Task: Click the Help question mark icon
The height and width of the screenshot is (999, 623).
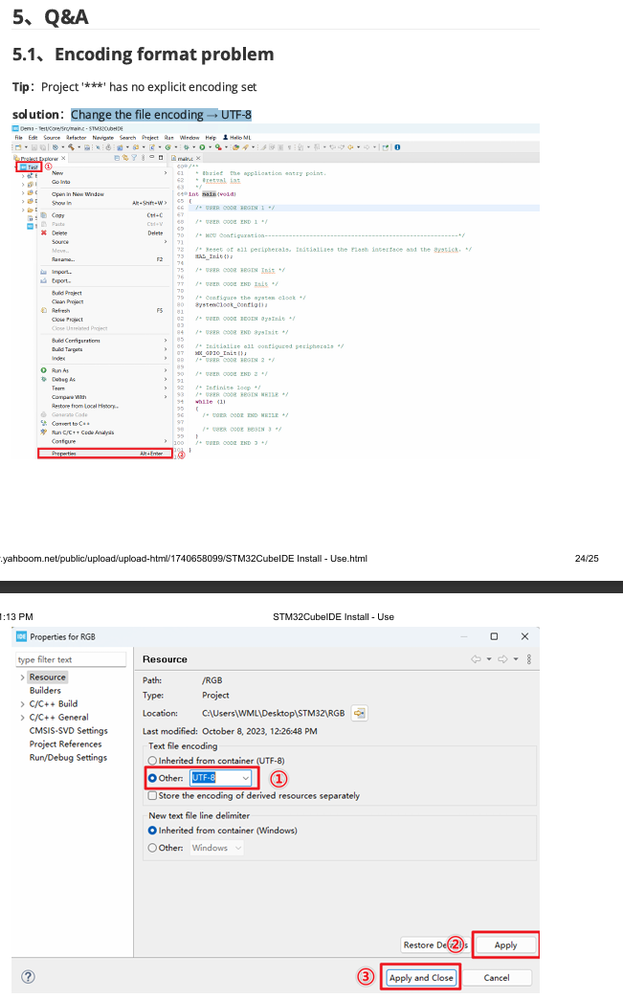Action: (28, 977)
